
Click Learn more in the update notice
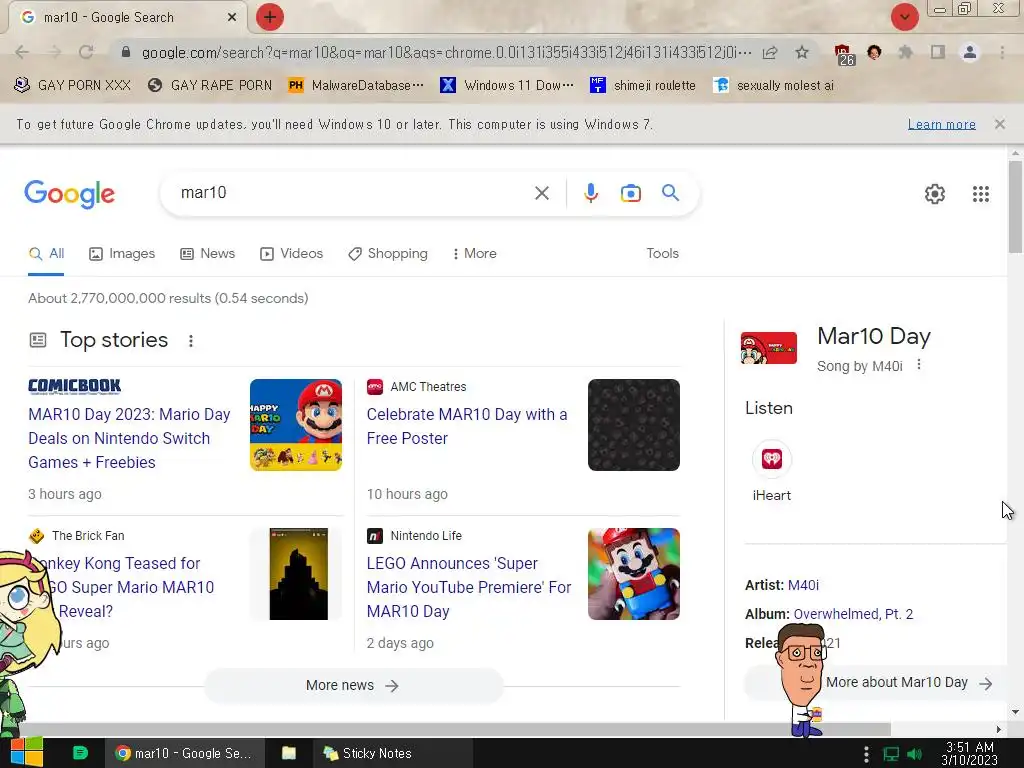(x=941, y=124)
